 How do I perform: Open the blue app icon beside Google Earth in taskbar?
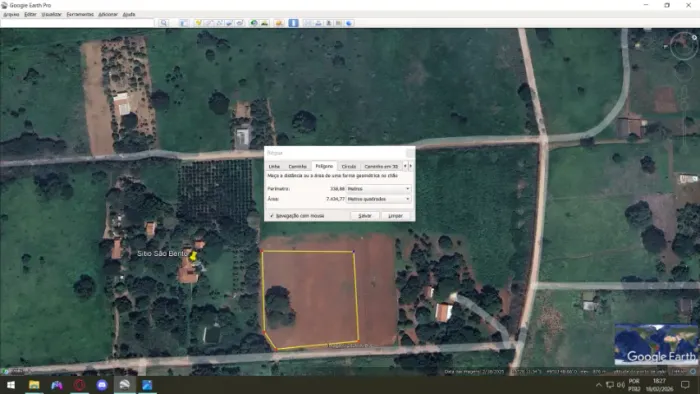pyautogui.click(x=147, y=385)
